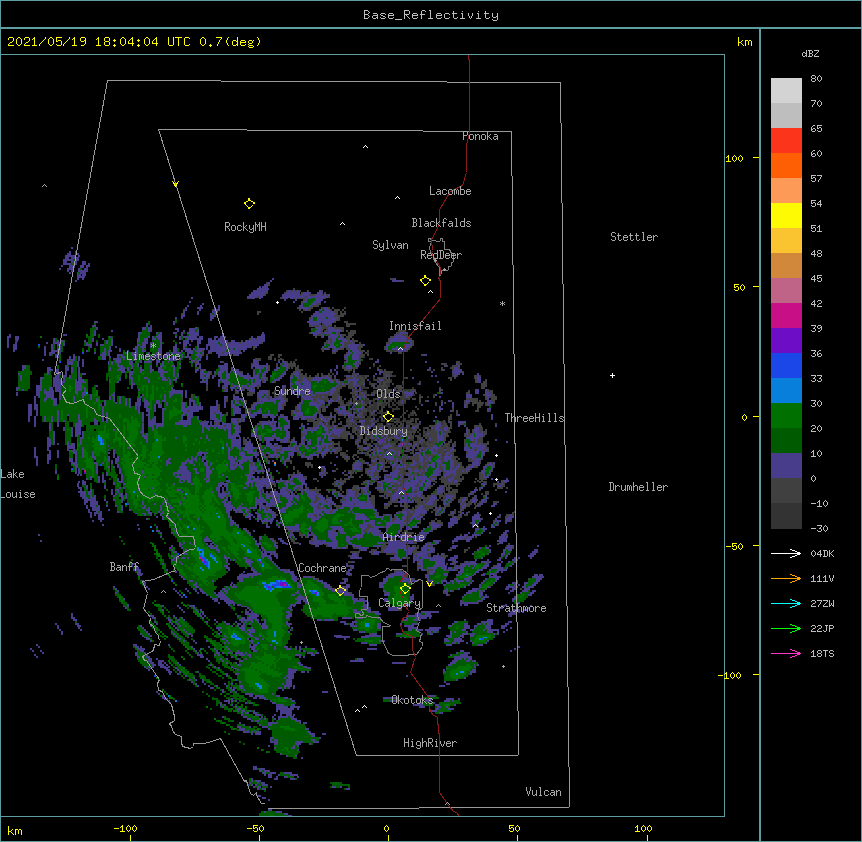
Task: Click the yellow diamond marker near Didsbury
Action: point(388,416)
